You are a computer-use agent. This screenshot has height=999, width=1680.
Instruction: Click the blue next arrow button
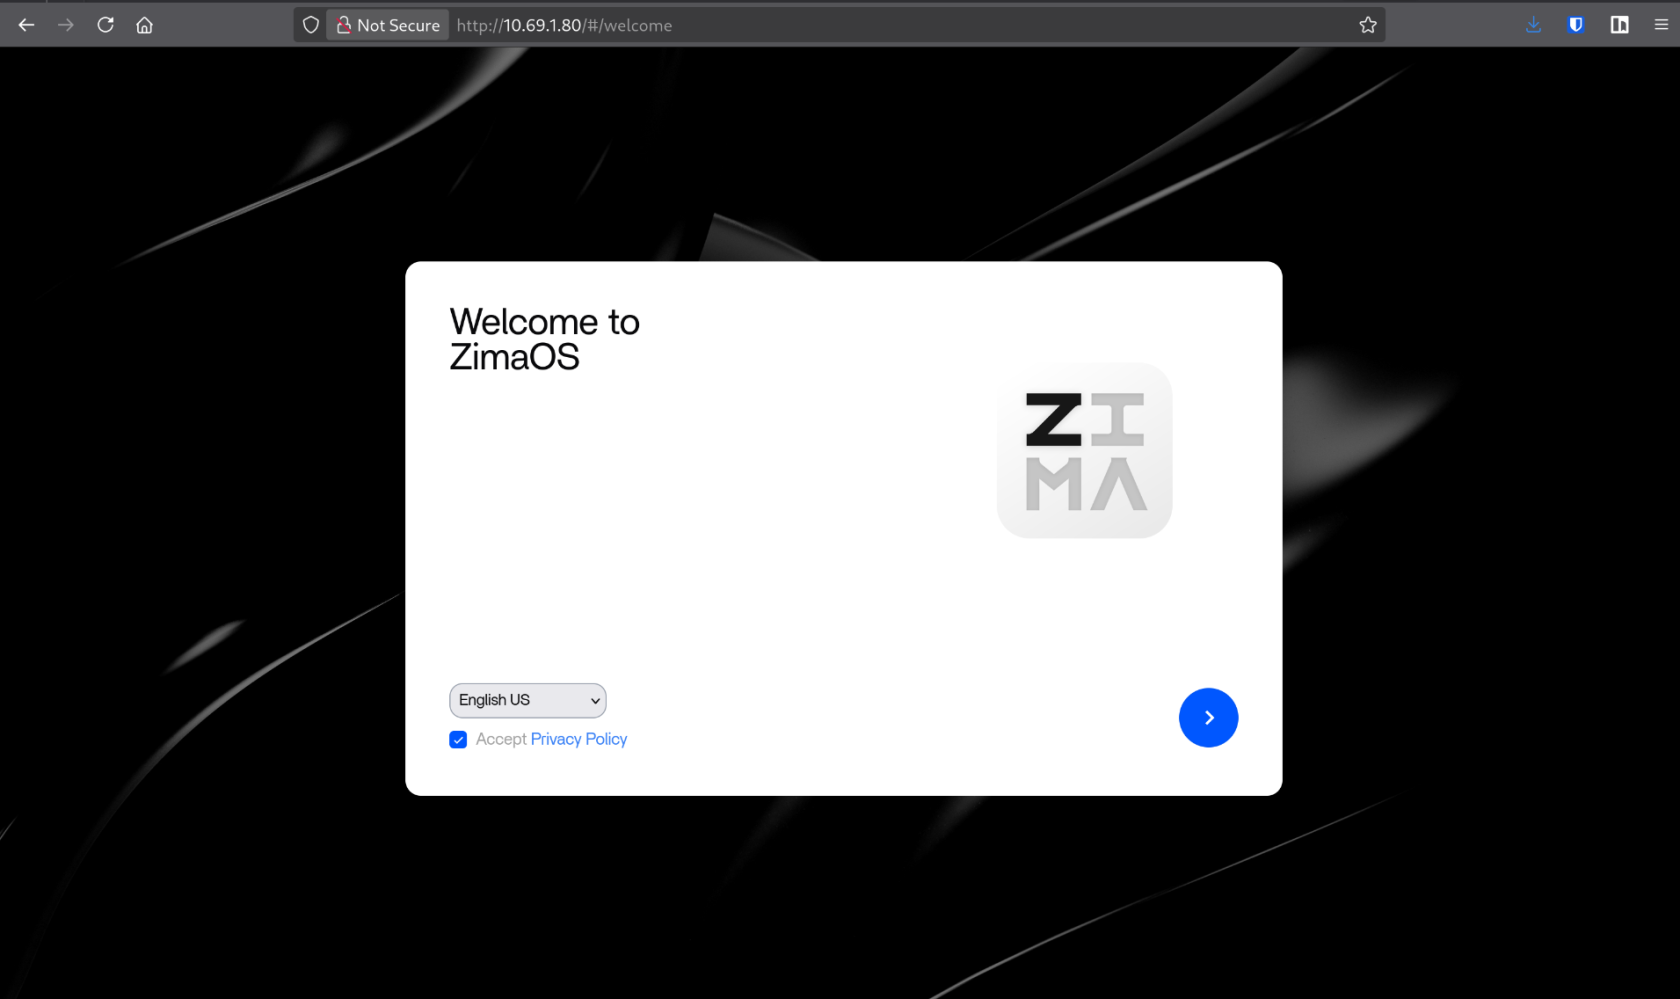coord(1208,718)
